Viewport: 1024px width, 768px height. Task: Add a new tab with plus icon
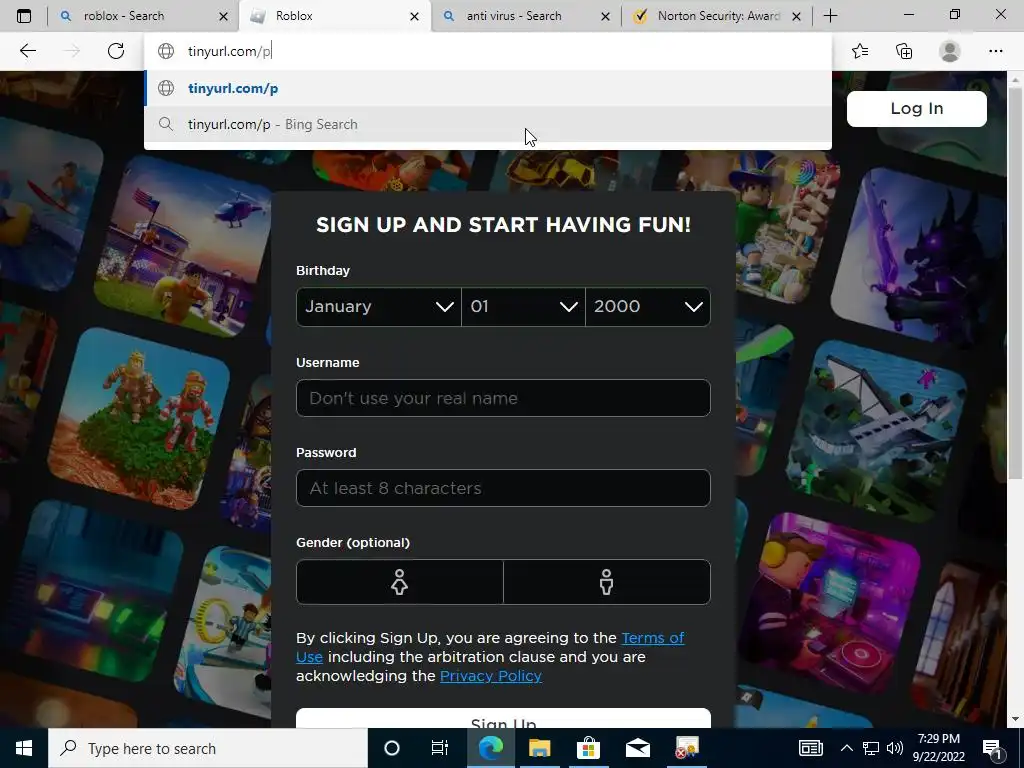point(830,16)
